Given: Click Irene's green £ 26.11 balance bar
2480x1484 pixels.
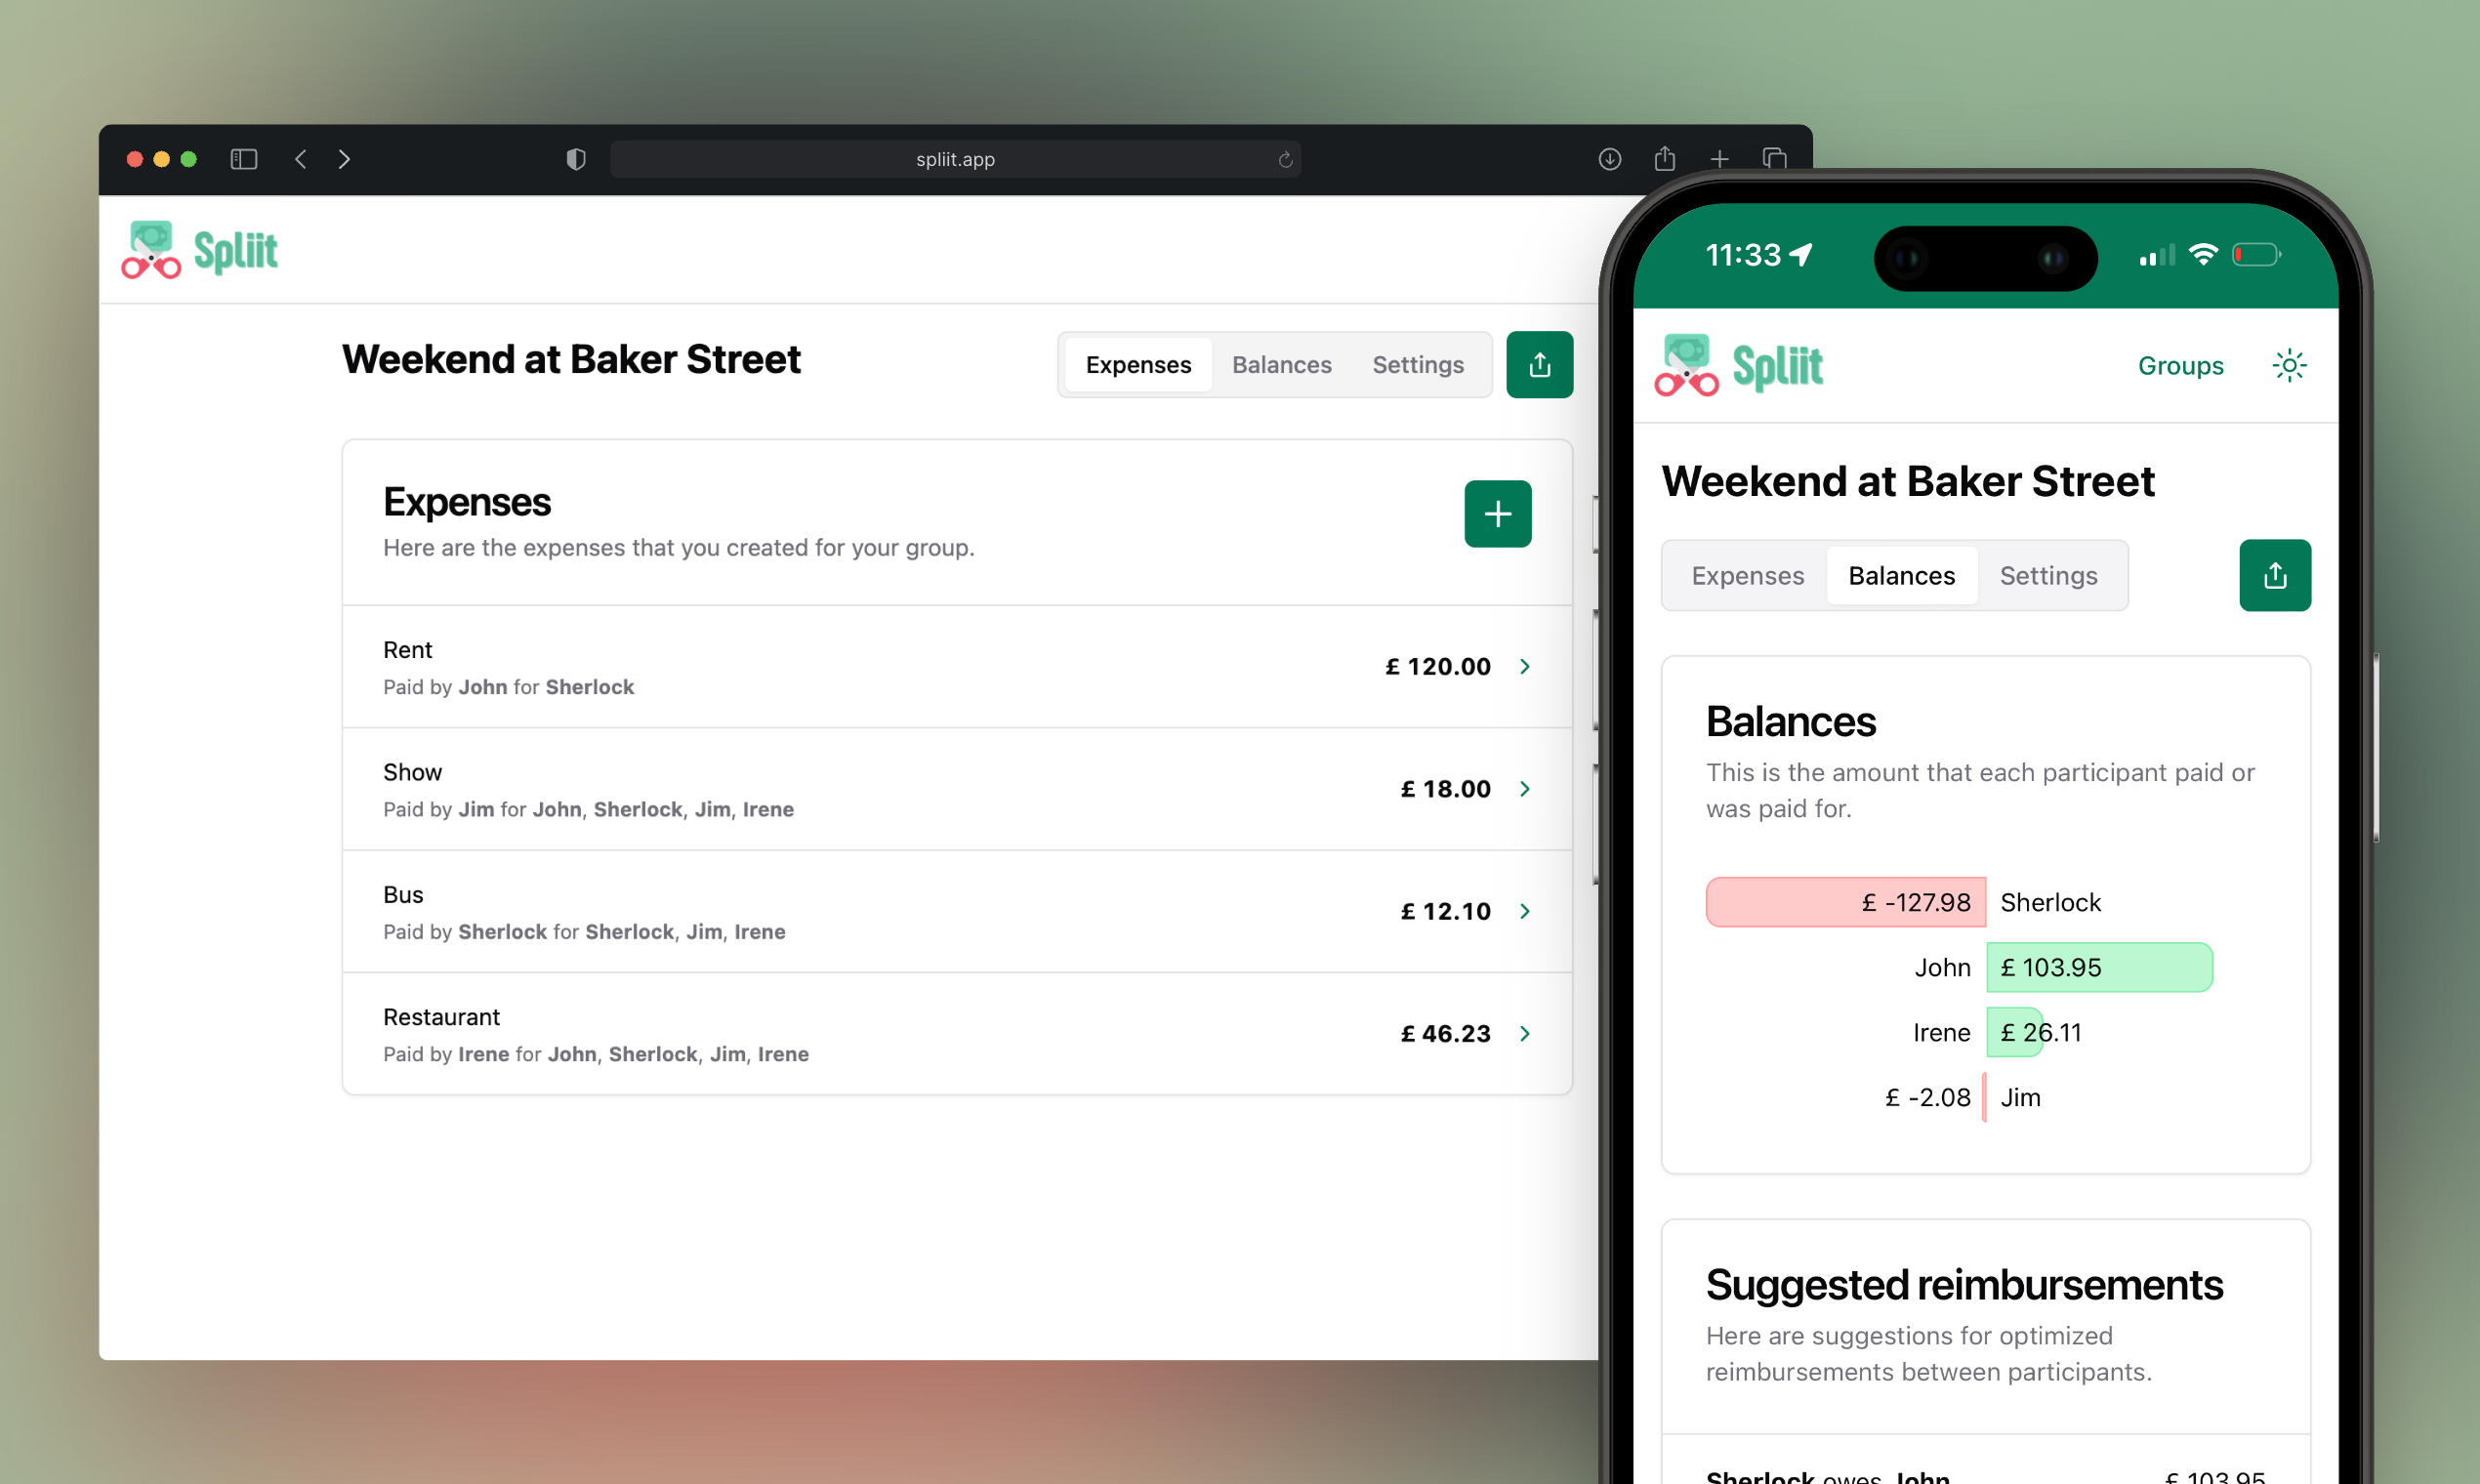Looking at the screenshot, I should click(2014, 1032).
